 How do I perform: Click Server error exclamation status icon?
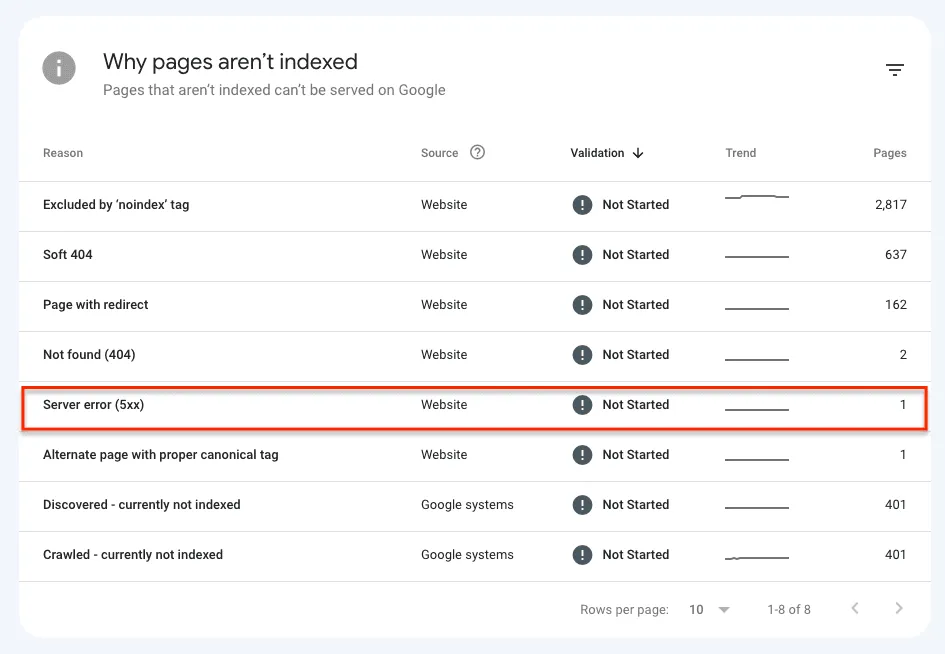pos(582,405)
